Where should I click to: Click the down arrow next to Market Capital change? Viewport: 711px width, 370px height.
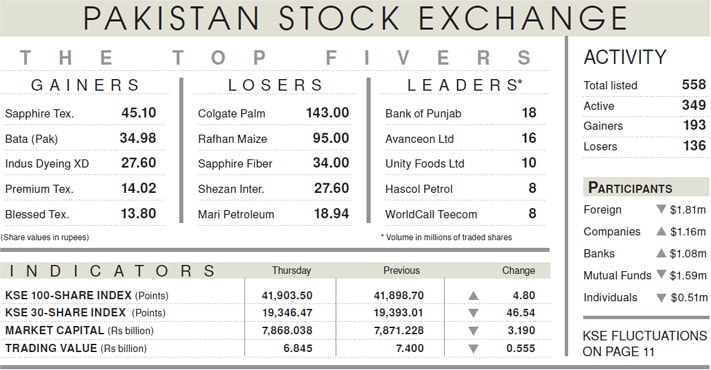(x=473, y=331)
